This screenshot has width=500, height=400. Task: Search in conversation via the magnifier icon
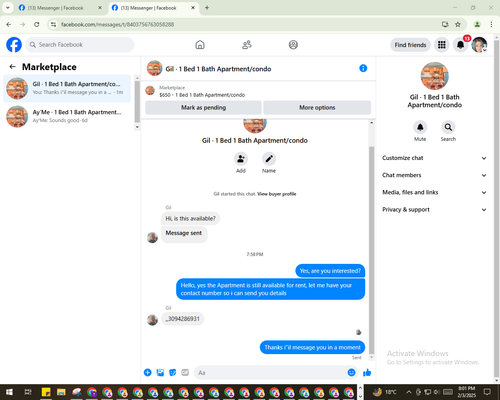click(x=448, y=127)
